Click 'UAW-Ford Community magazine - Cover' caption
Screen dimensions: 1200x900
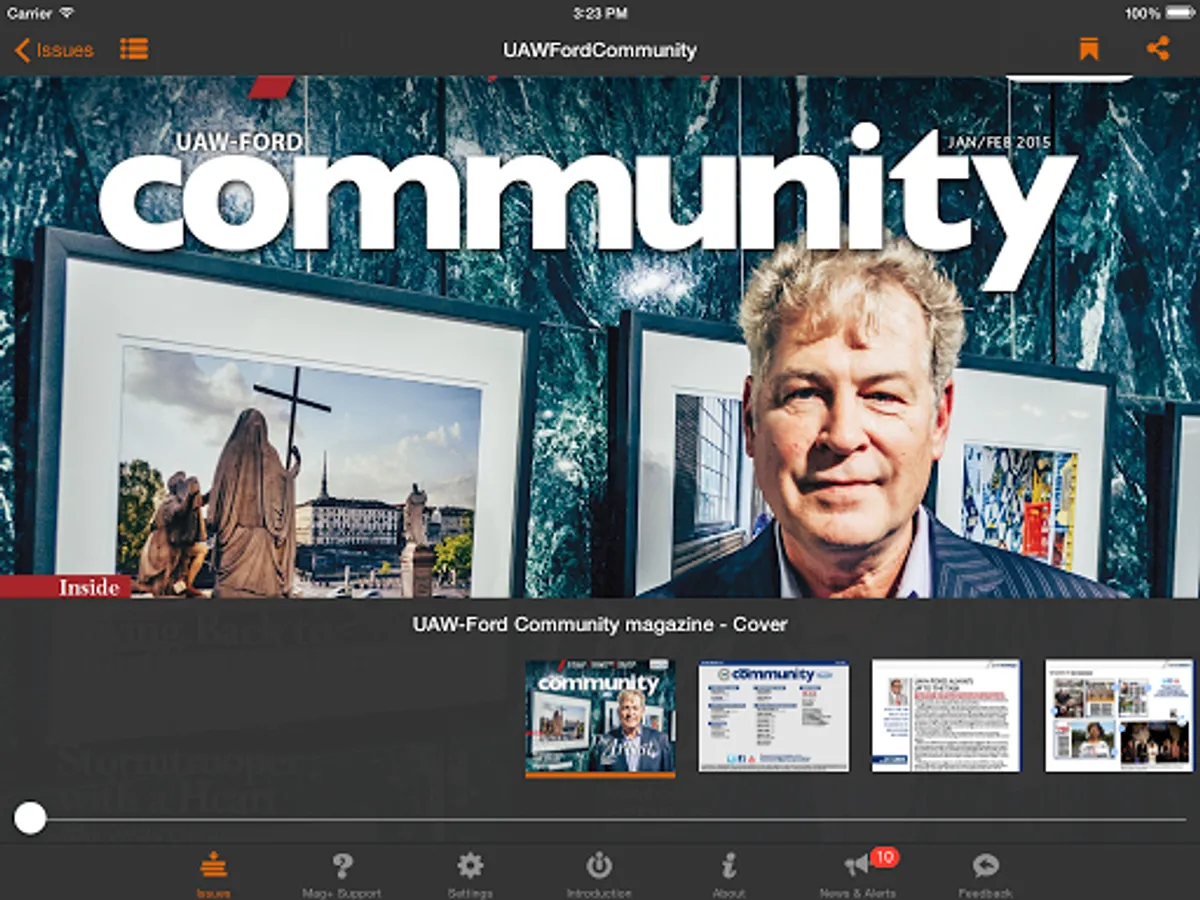coord(600,625)
